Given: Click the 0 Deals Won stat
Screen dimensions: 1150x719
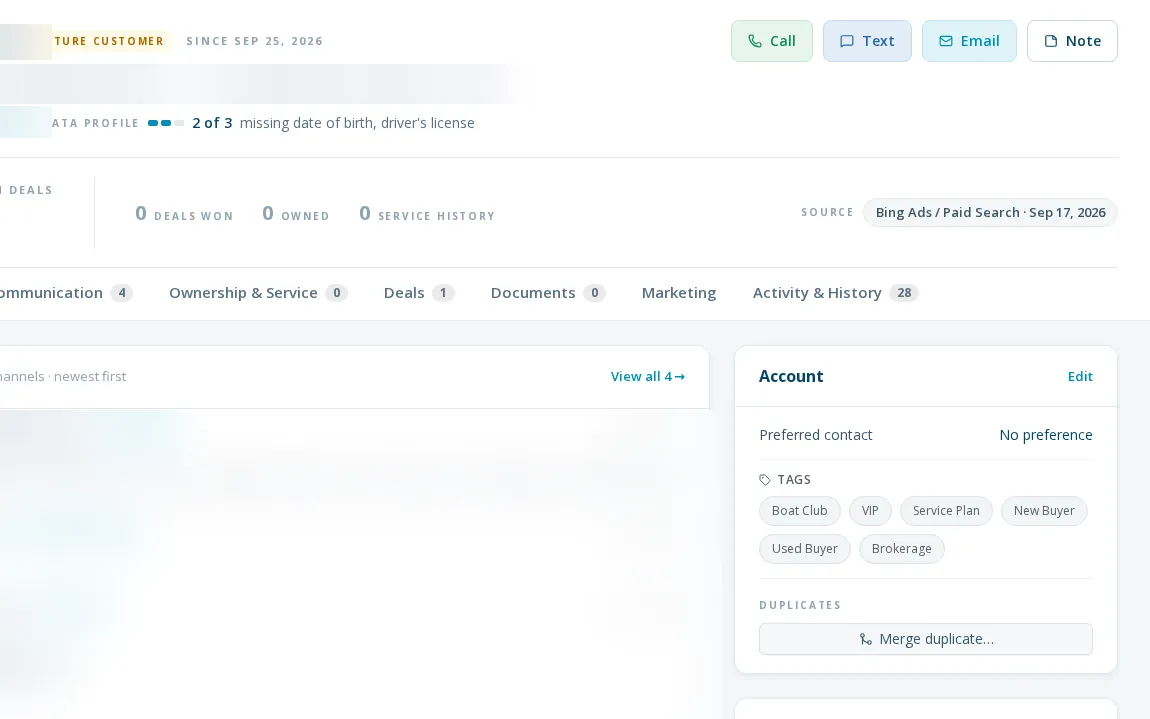Looking at the screenshot, I should [x=184, y=213].
